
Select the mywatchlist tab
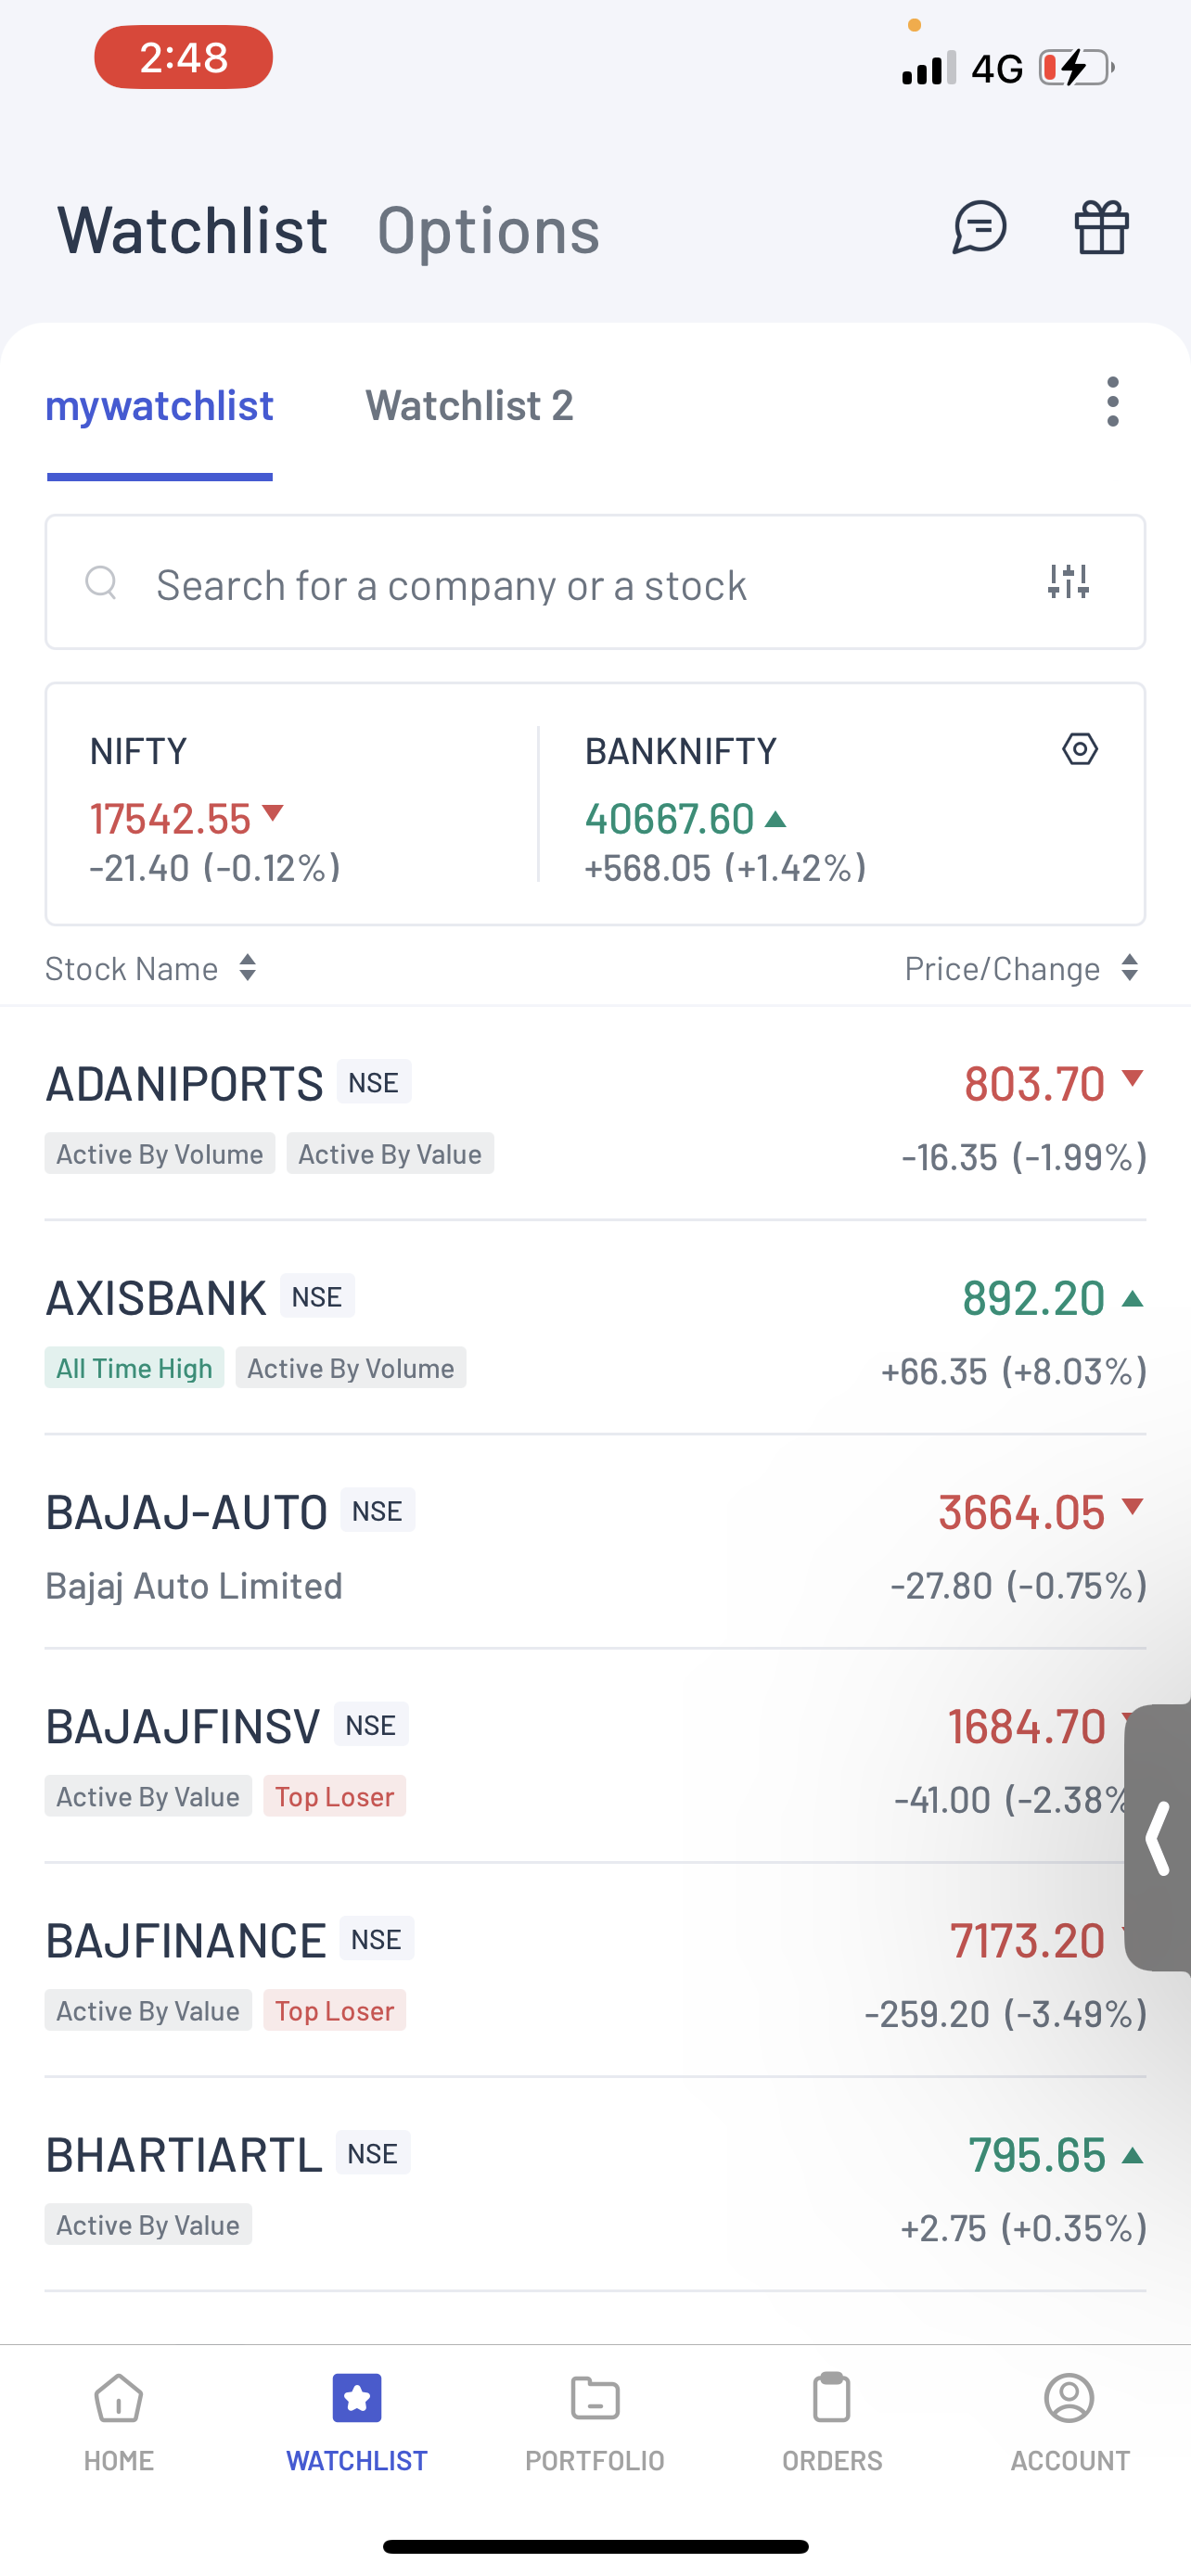(159, 406)
